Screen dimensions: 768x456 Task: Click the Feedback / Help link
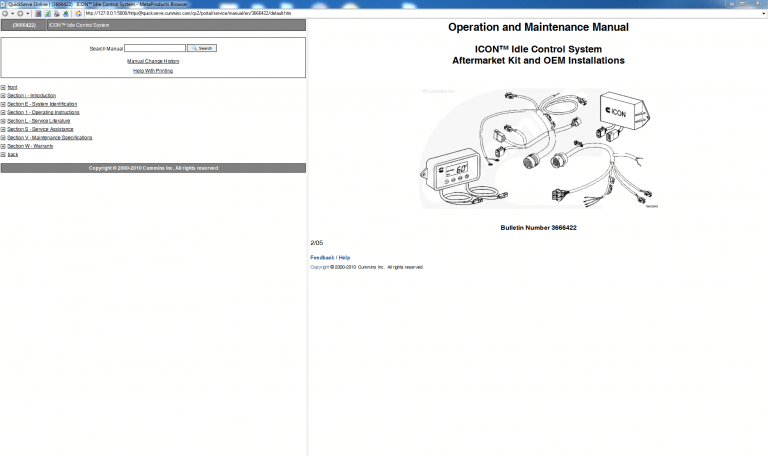[x=330, y=258]
